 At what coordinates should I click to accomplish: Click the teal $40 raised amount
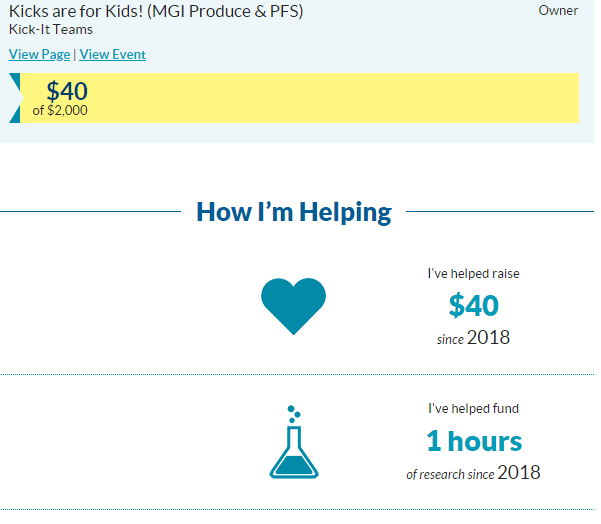pos(473,305)
